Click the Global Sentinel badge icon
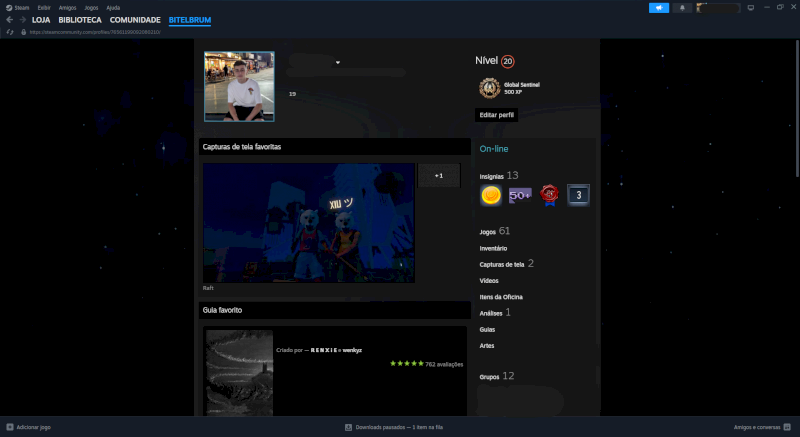This screenshot has width=800, height=437. tap(489, 89)
